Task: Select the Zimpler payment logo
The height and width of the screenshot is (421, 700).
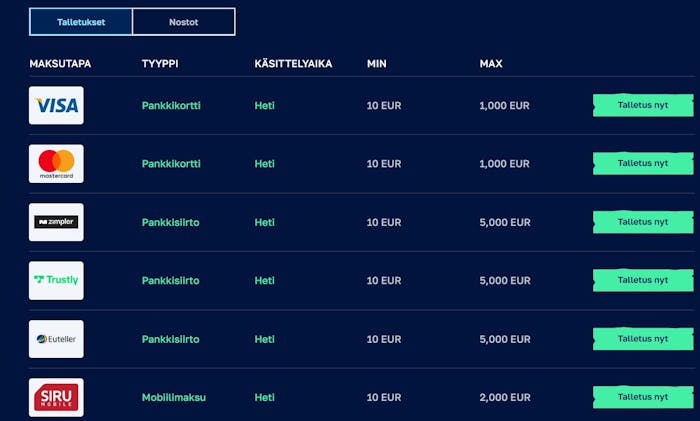Action: 56,222
